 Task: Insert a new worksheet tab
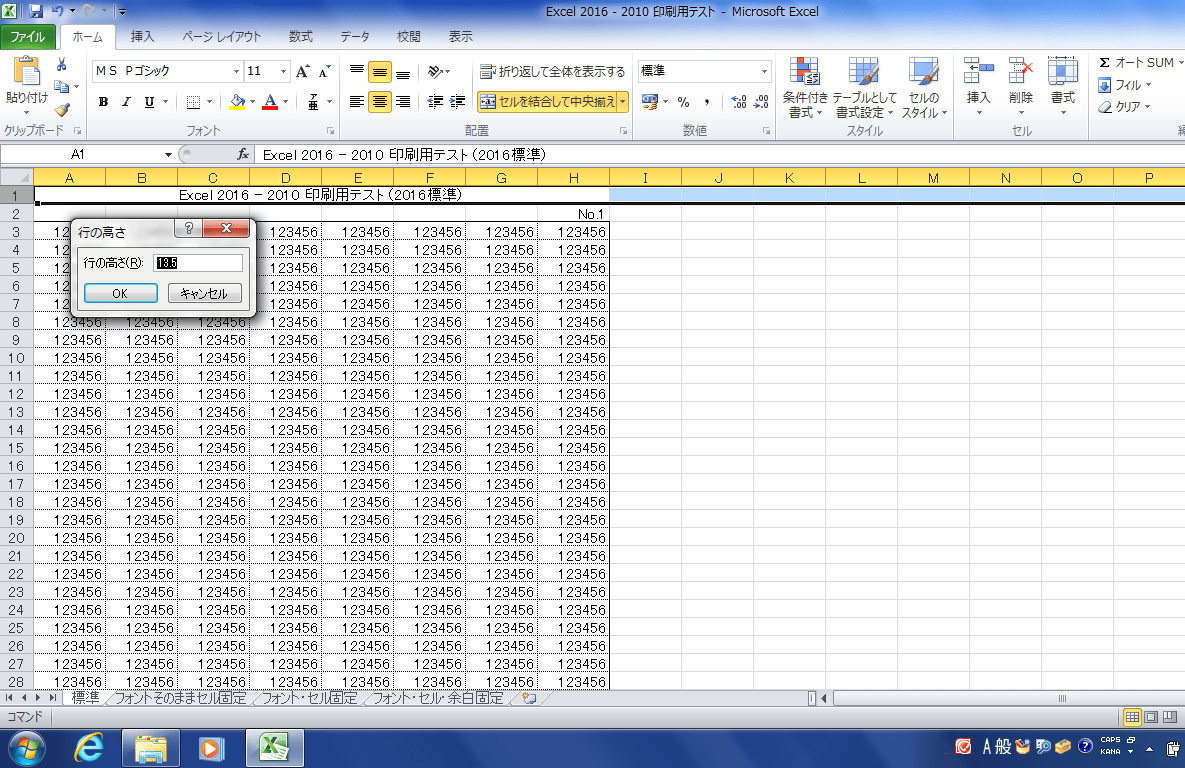point(529,698)
